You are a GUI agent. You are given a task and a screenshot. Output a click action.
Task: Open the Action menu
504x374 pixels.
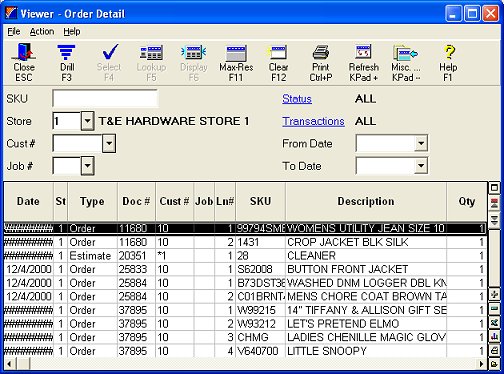[x=42, y=32]
